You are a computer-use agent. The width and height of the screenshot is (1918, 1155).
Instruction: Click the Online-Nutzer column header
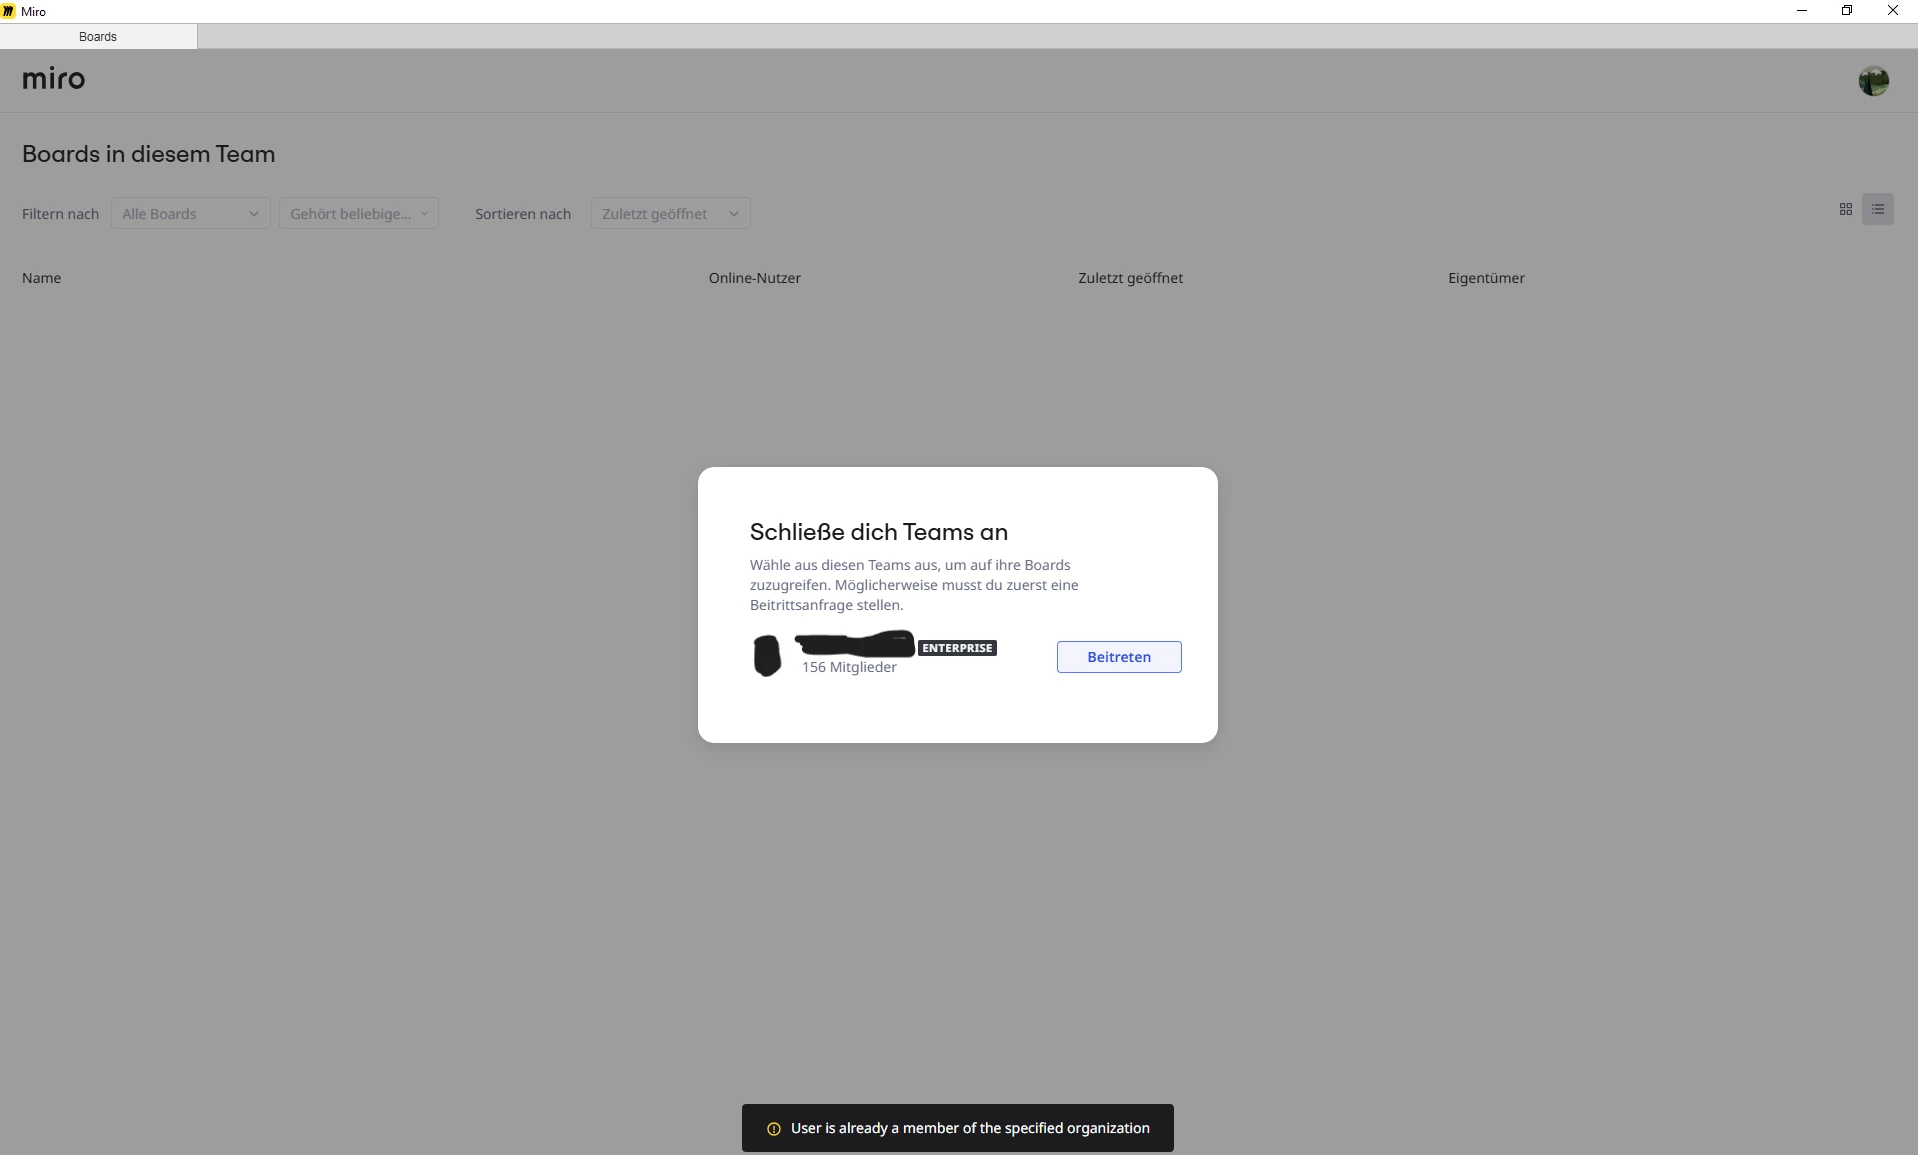pos(754,278)
